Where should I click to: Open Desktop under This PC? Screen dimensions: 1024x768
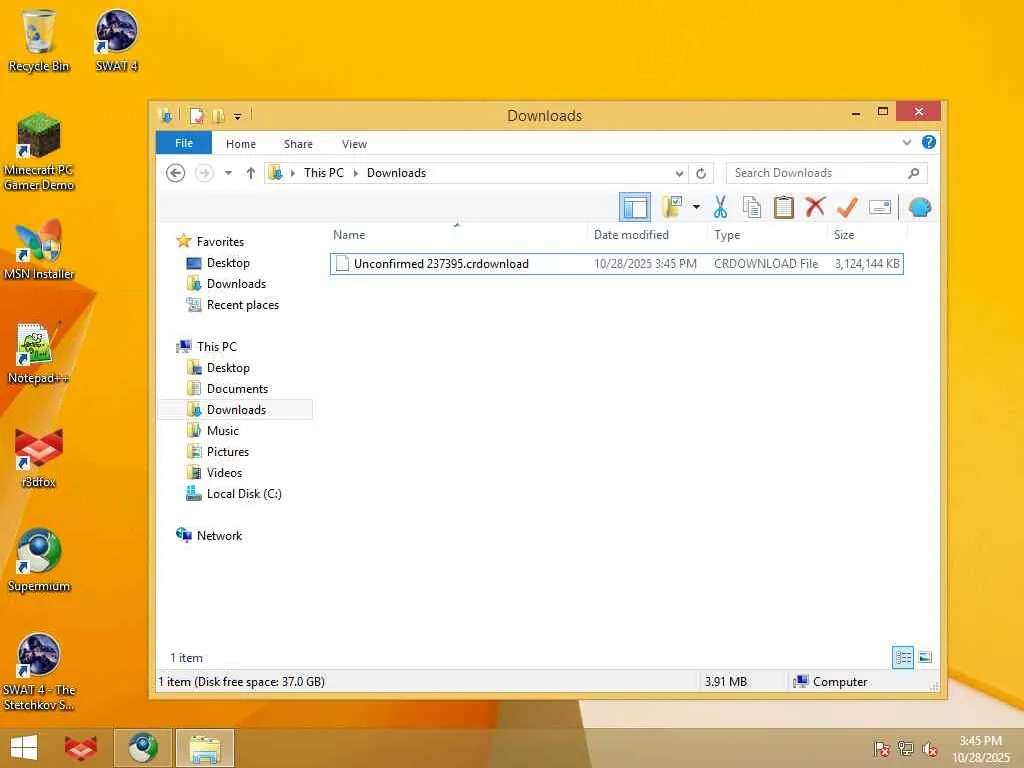[x=228, y=368]
